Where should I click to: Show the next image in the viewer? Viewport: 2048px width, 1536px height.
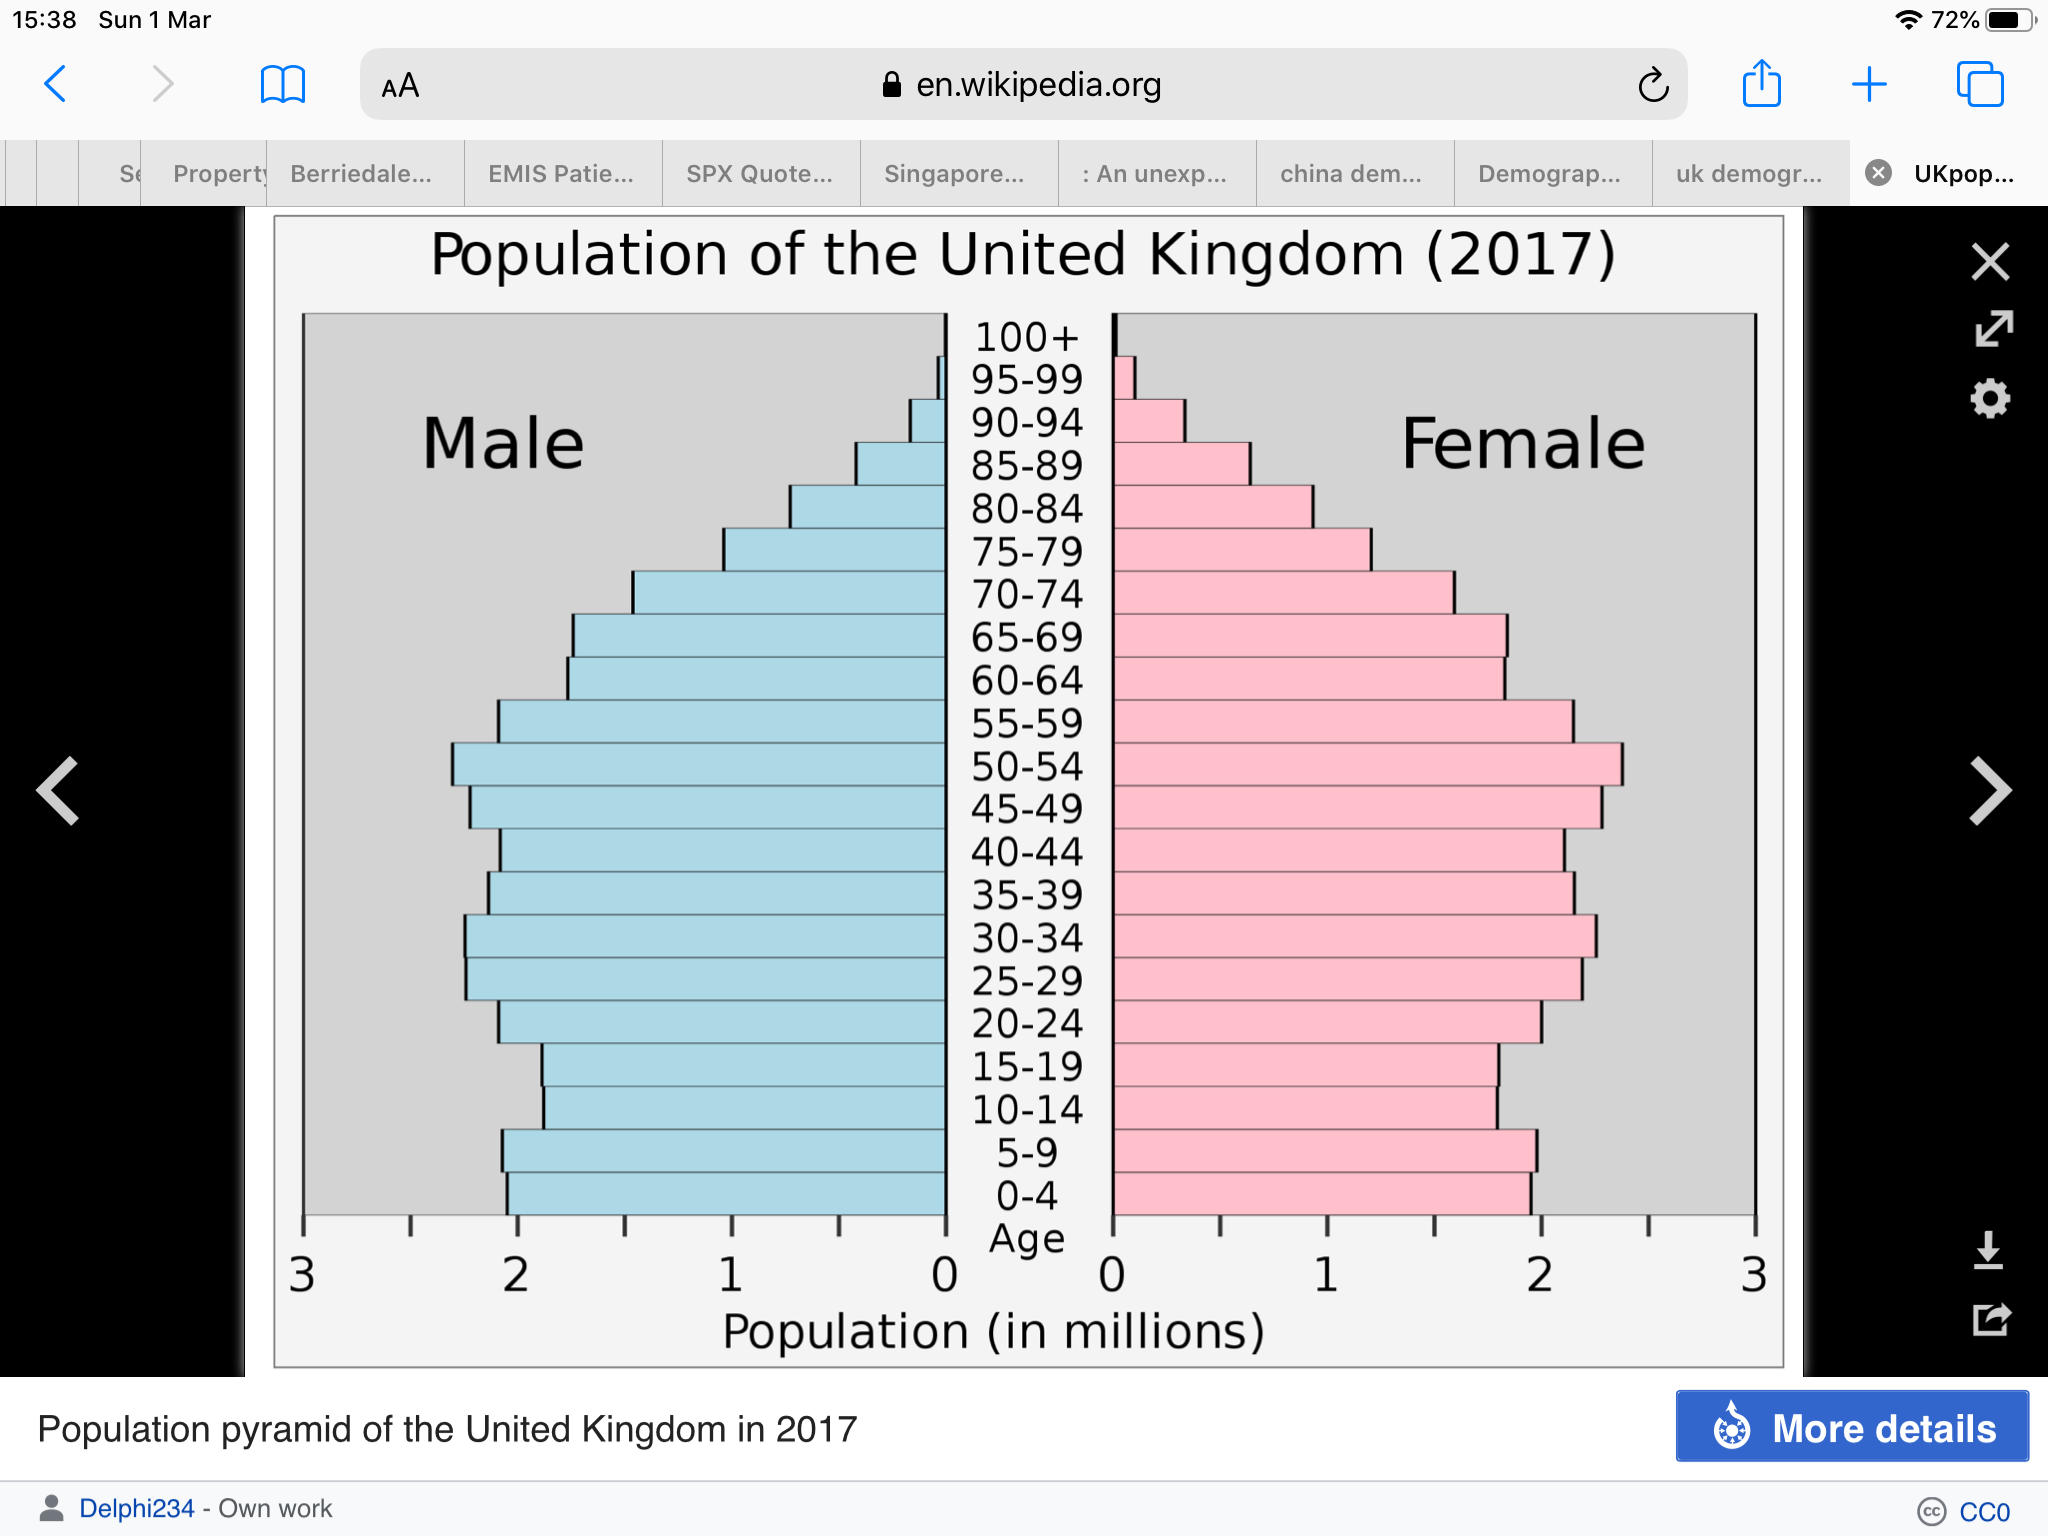pyautogui.click(x=1988, y=791)
